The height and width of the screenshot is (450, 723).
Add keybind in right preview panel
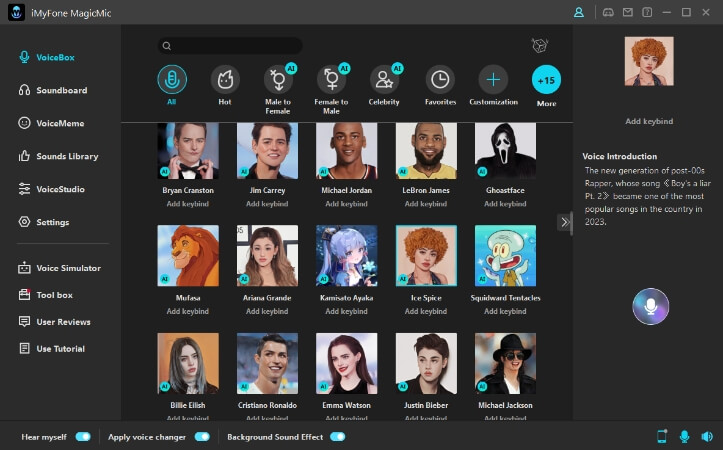(x=649, y=121)
